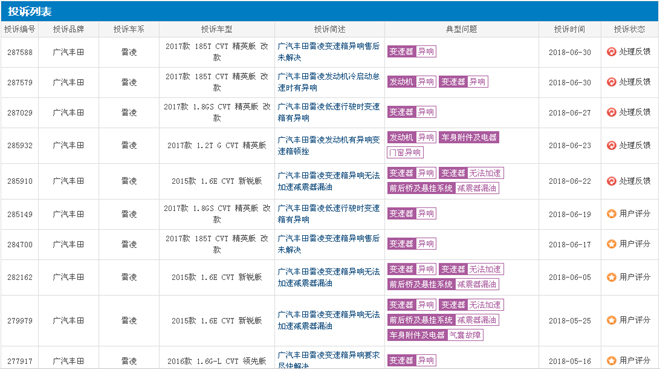Click the 发动机 异响 tag in row 287579
This screenshot has height=370, width=660.
point(411,82)
